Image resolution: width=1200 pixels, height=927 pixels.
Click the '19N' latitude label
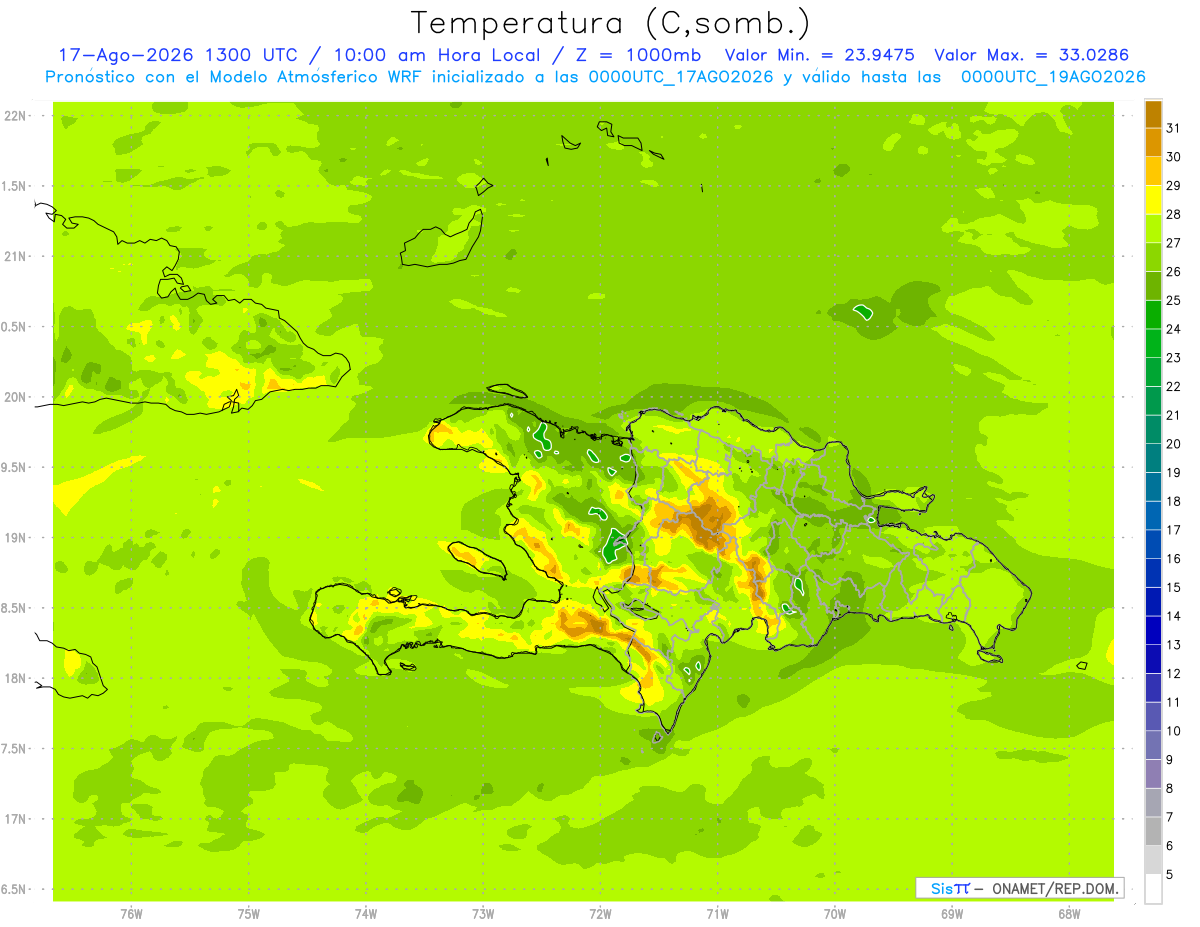(17, 538)
